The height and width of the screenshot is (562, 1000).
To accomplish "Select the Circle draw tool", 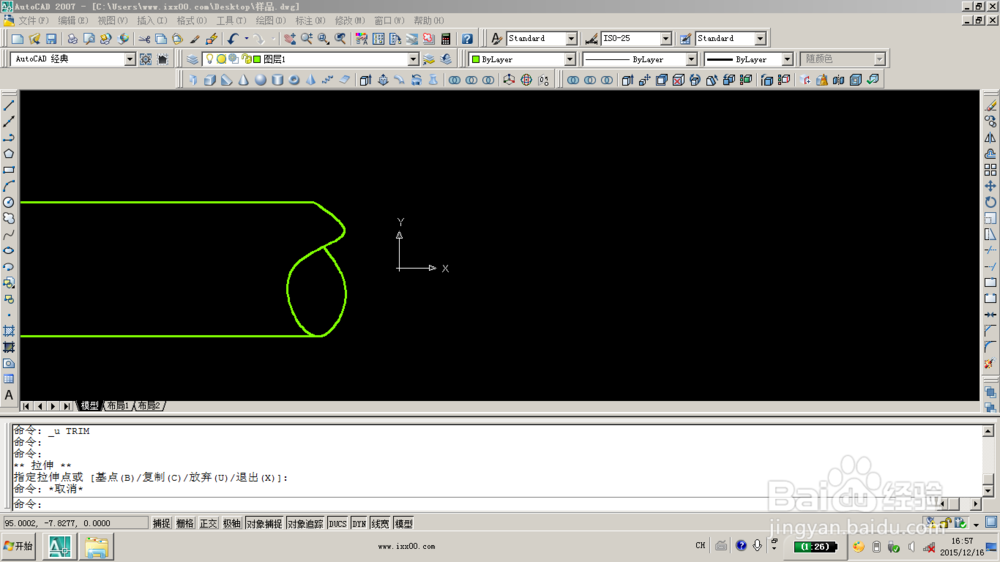I will tap(9, 202).
